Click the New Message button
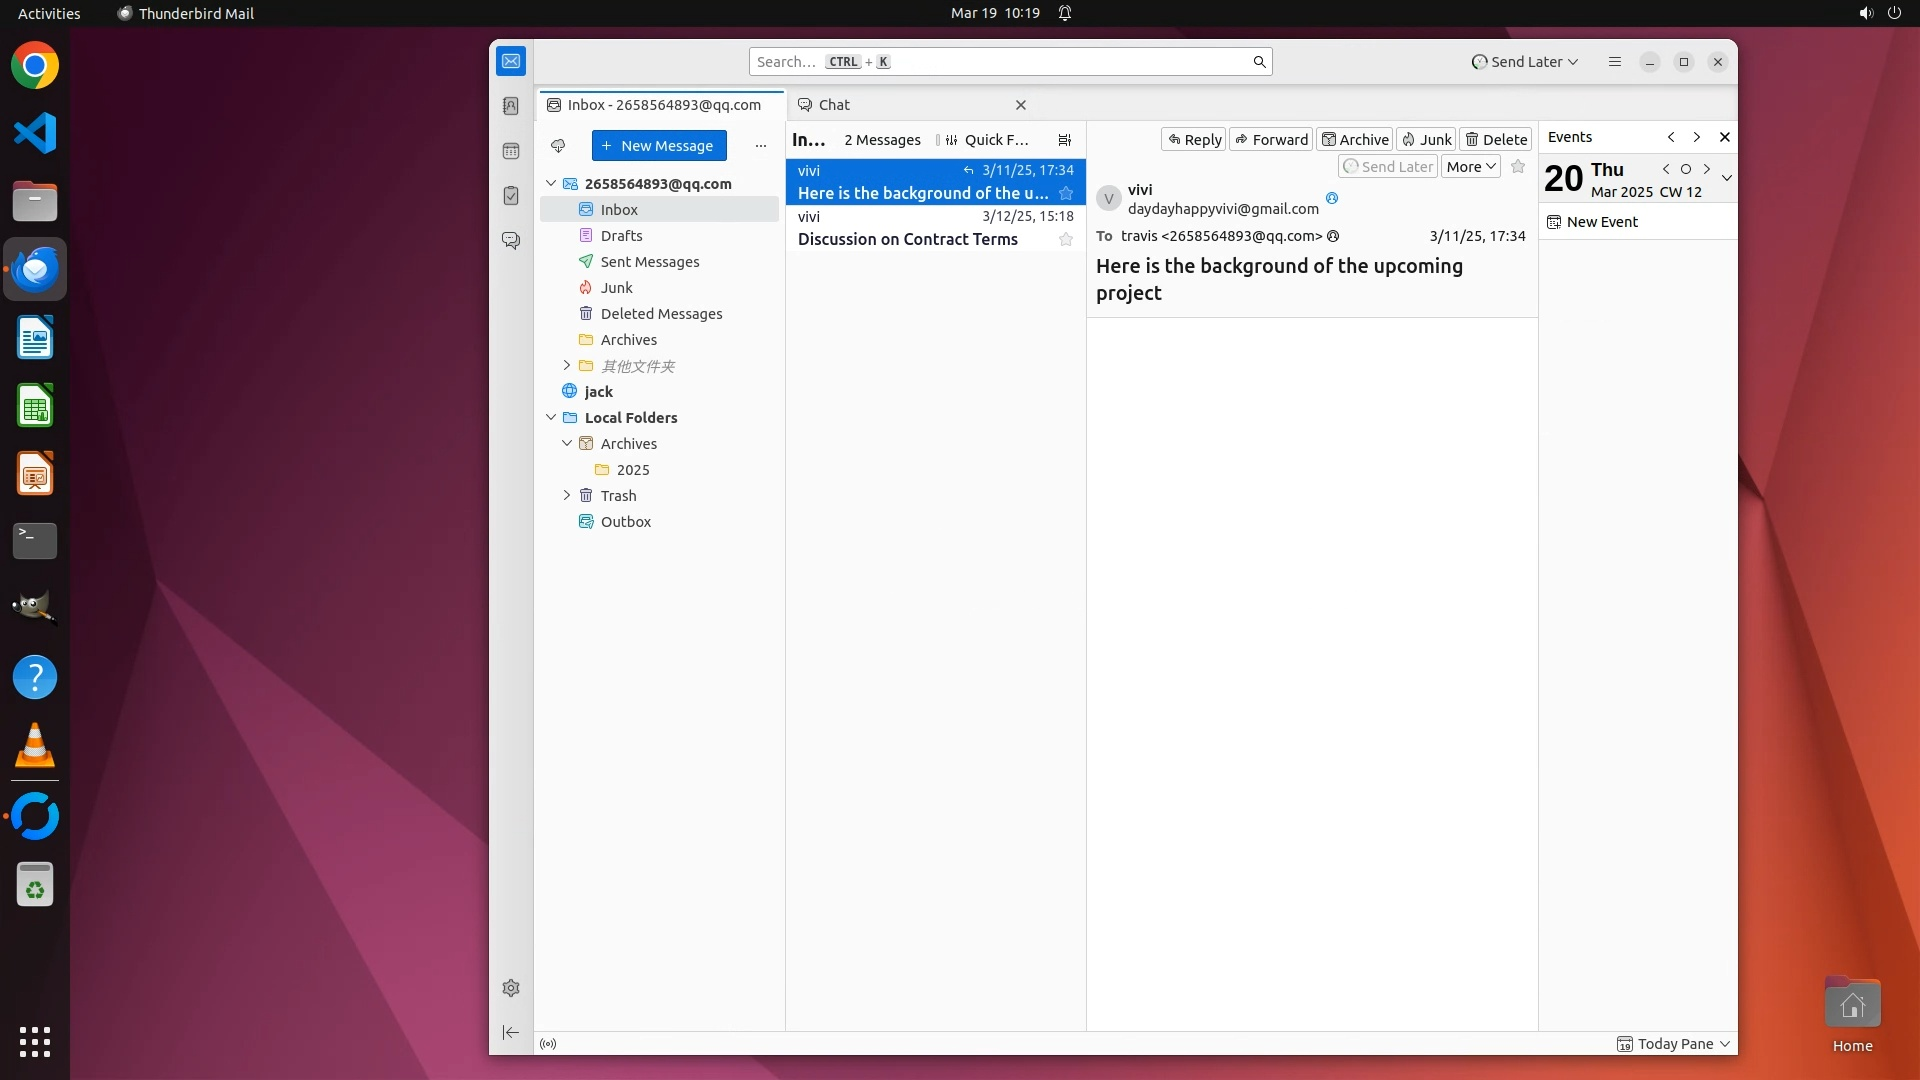 coord(659,146)
